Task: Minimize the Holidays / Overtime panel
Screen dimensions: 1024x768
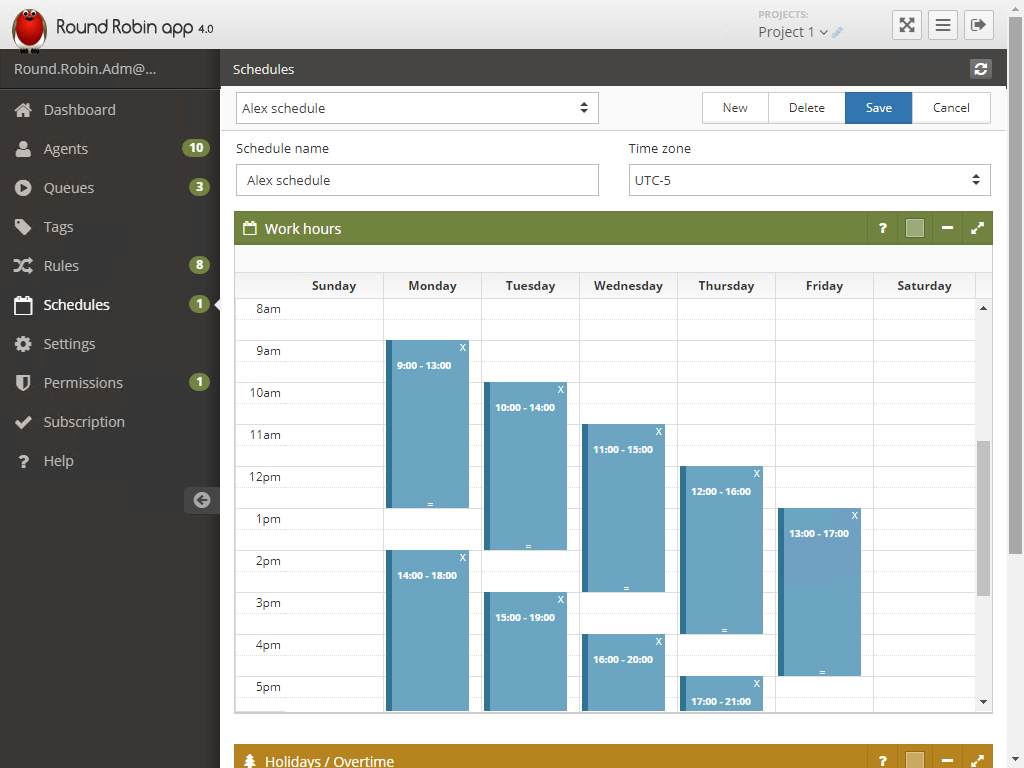Action: (x=946, y=760)
